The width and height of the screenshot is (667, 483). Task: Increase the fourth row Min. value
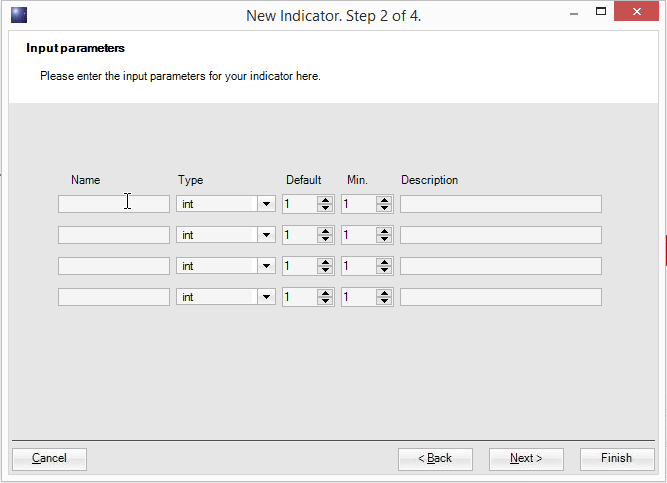tap(385, 293)
